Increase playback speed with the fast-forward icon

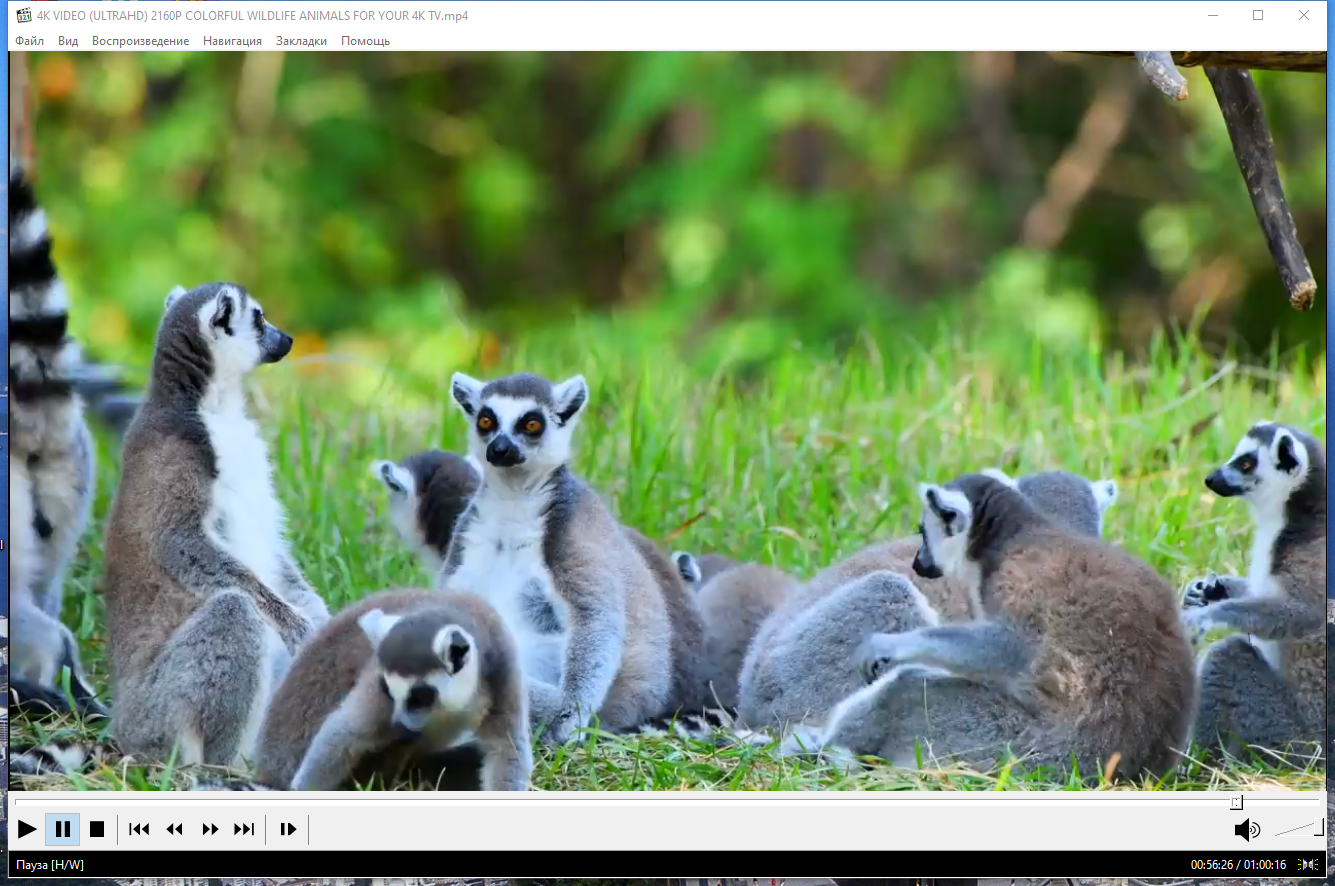(210, 829)
